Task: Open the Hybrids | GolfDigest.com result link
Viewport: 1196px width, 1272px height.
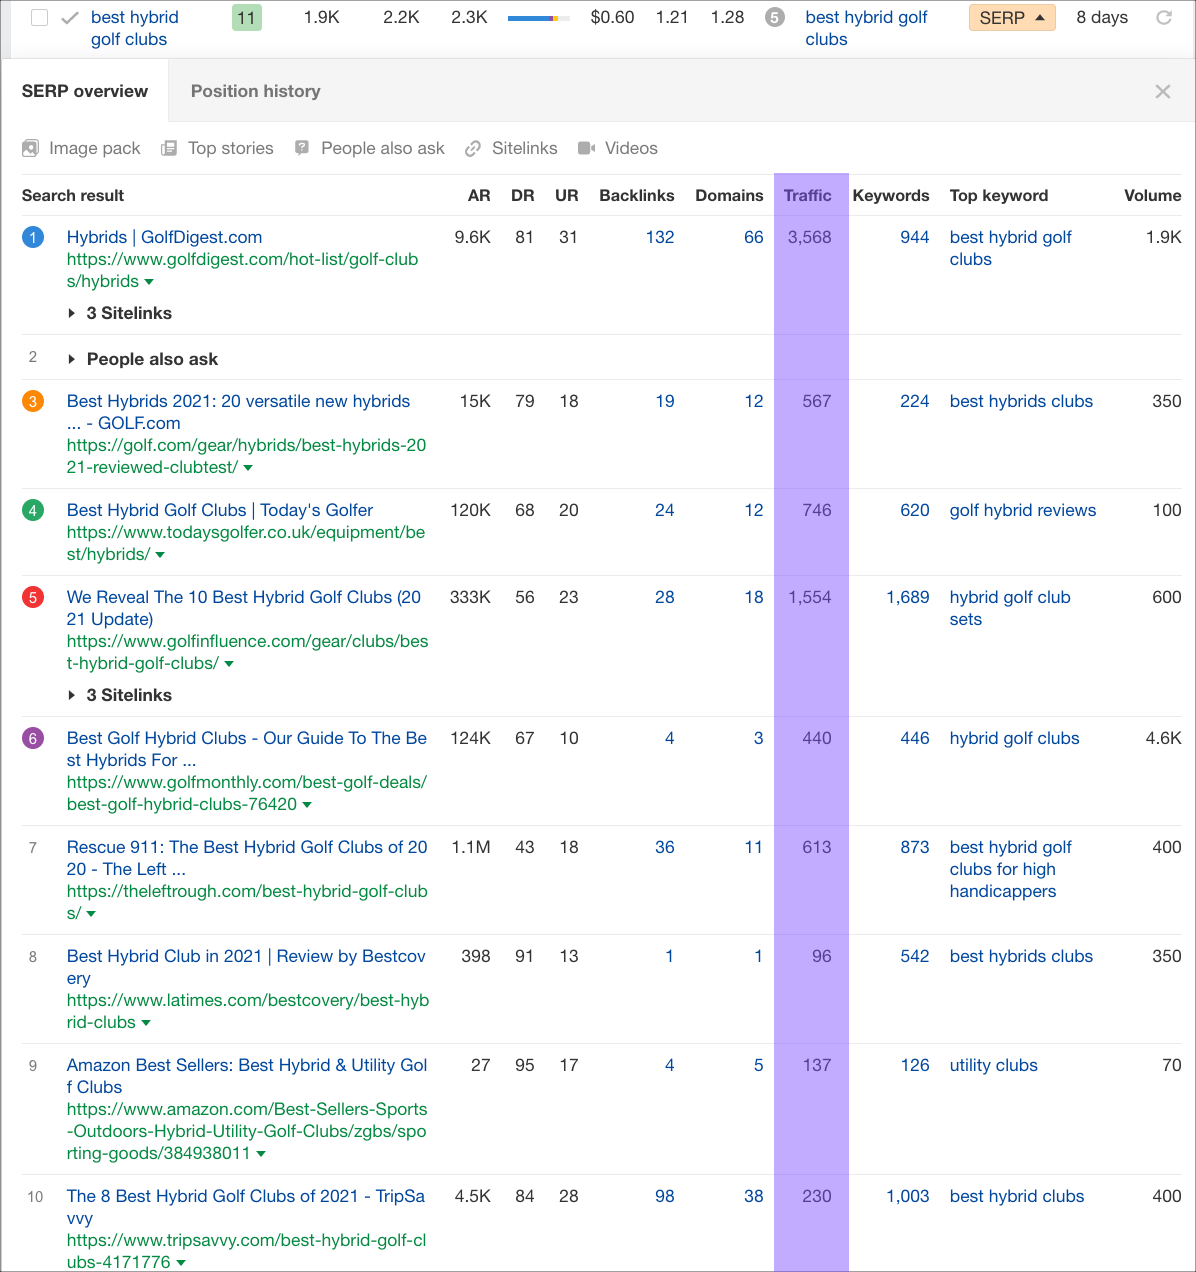Action: pos(164,237)
